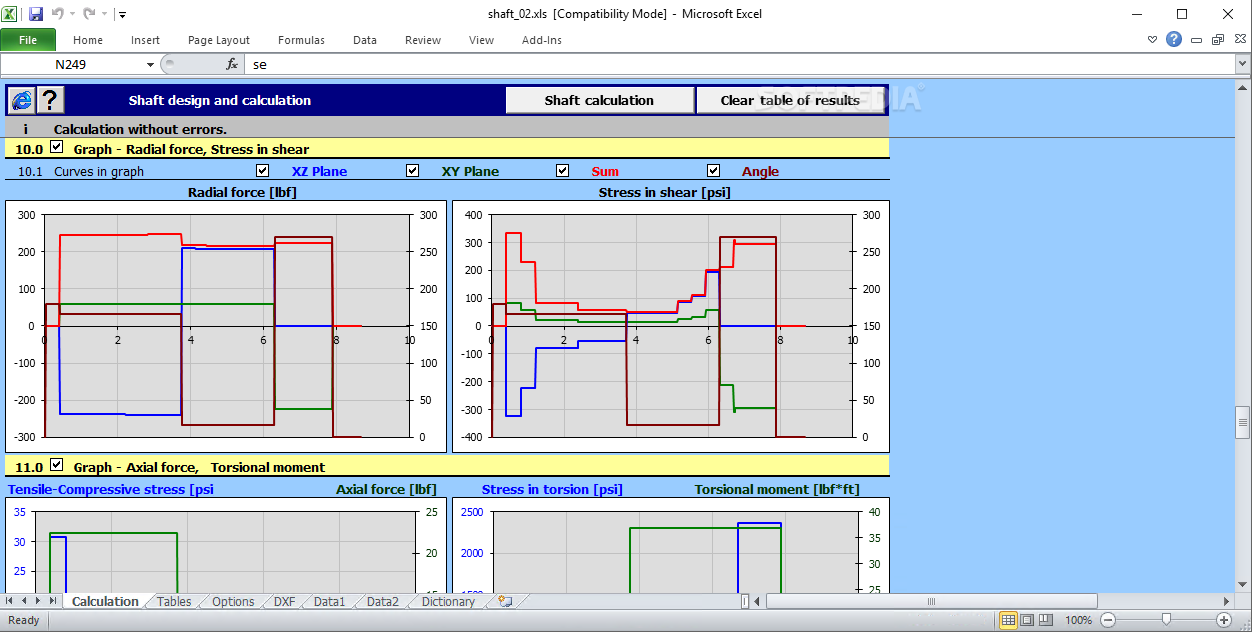Open Customize Quick Access Toolbar dropdown

pyautogui.click(x=122, y=14)
